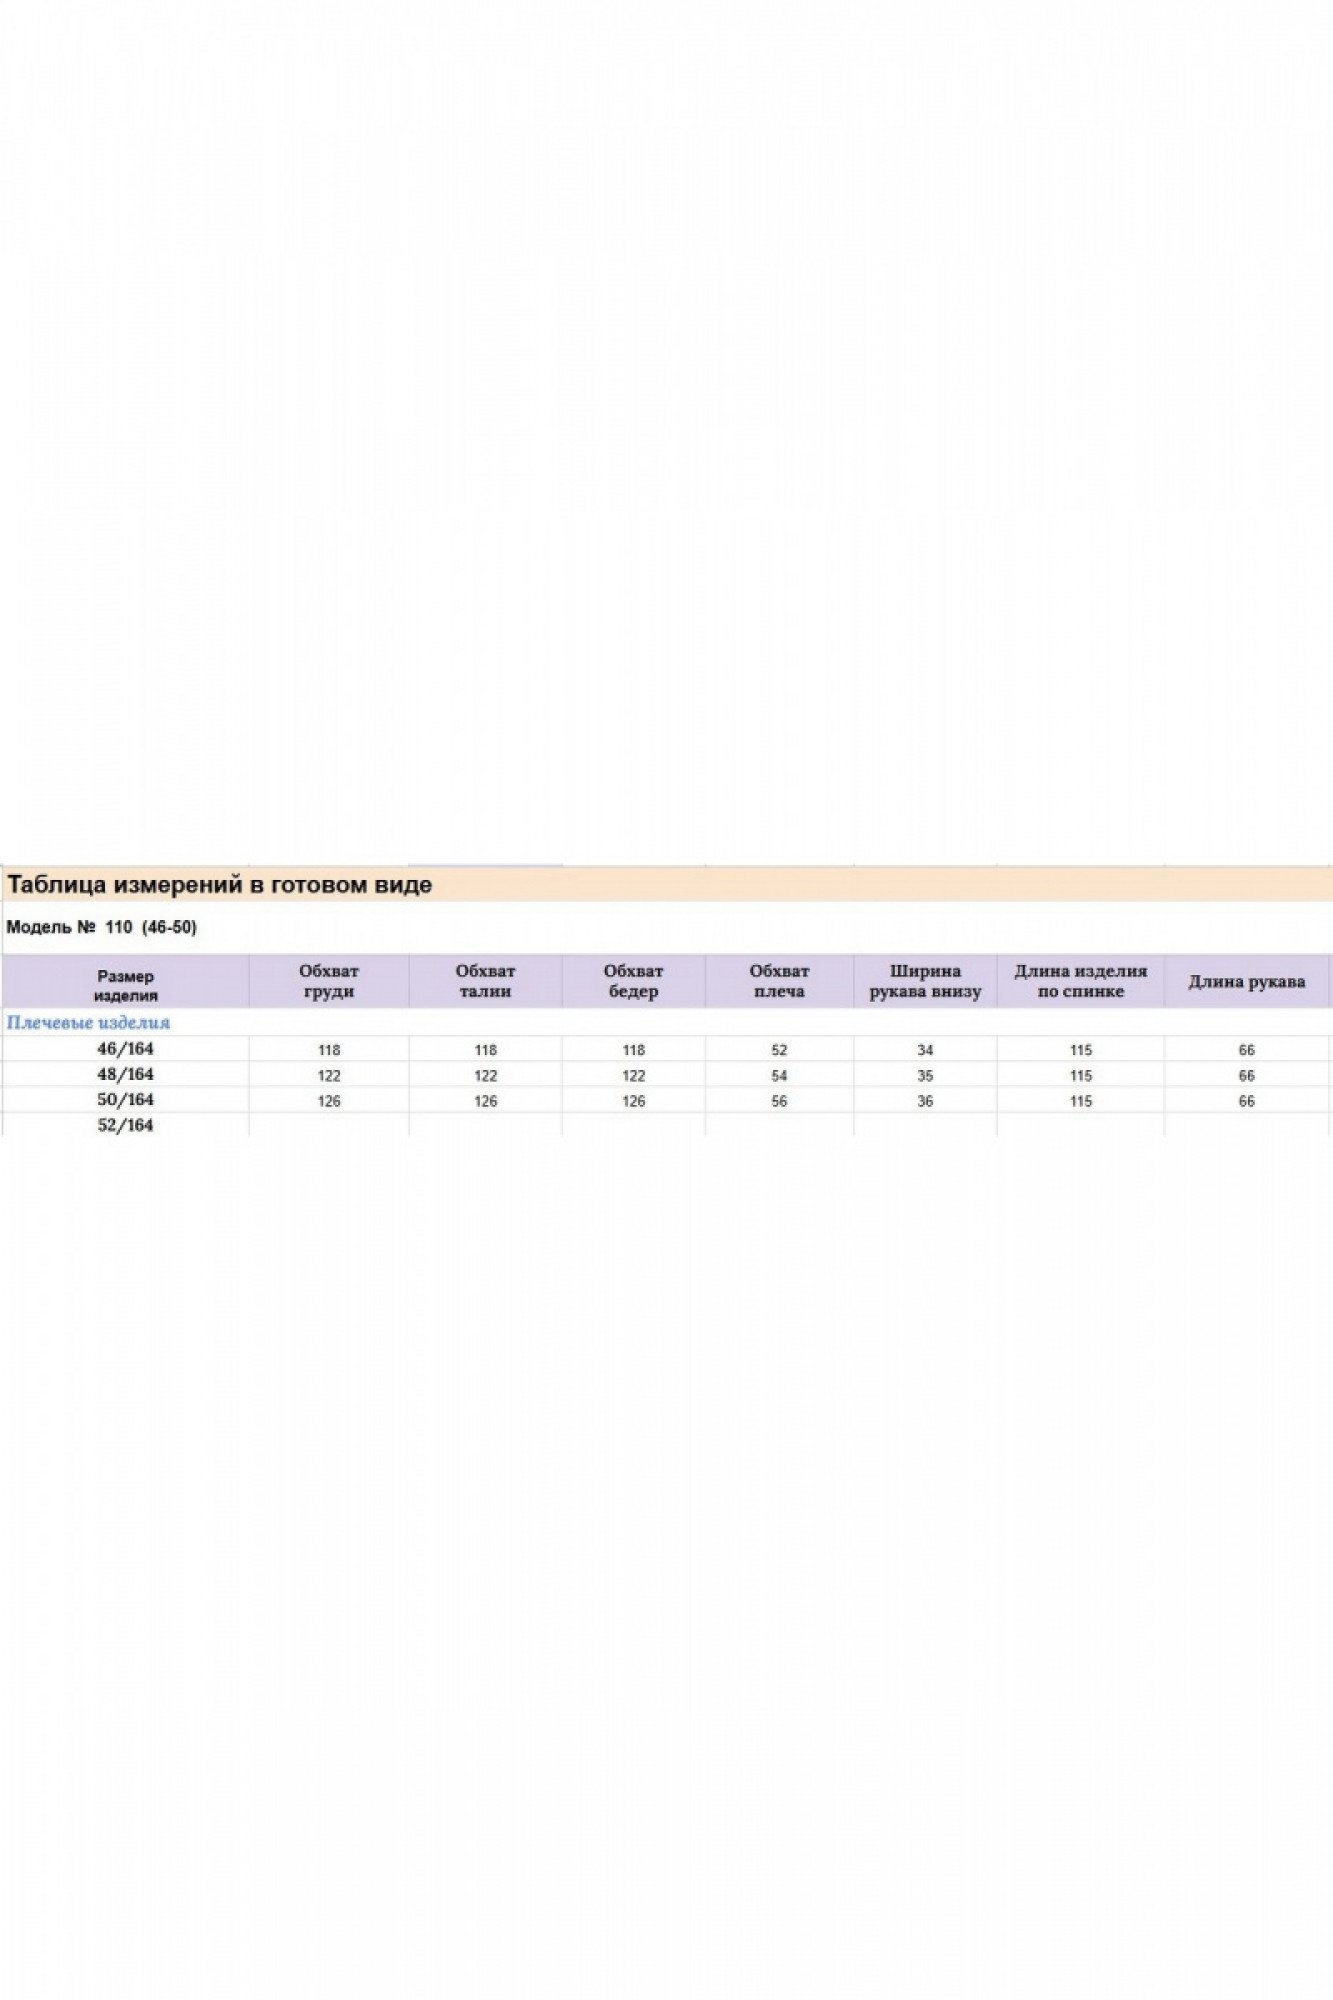Click the shoulder value 52 for 46/164
The width and height of the screenshot is (1333, 2000).
tap(780, 1051)
